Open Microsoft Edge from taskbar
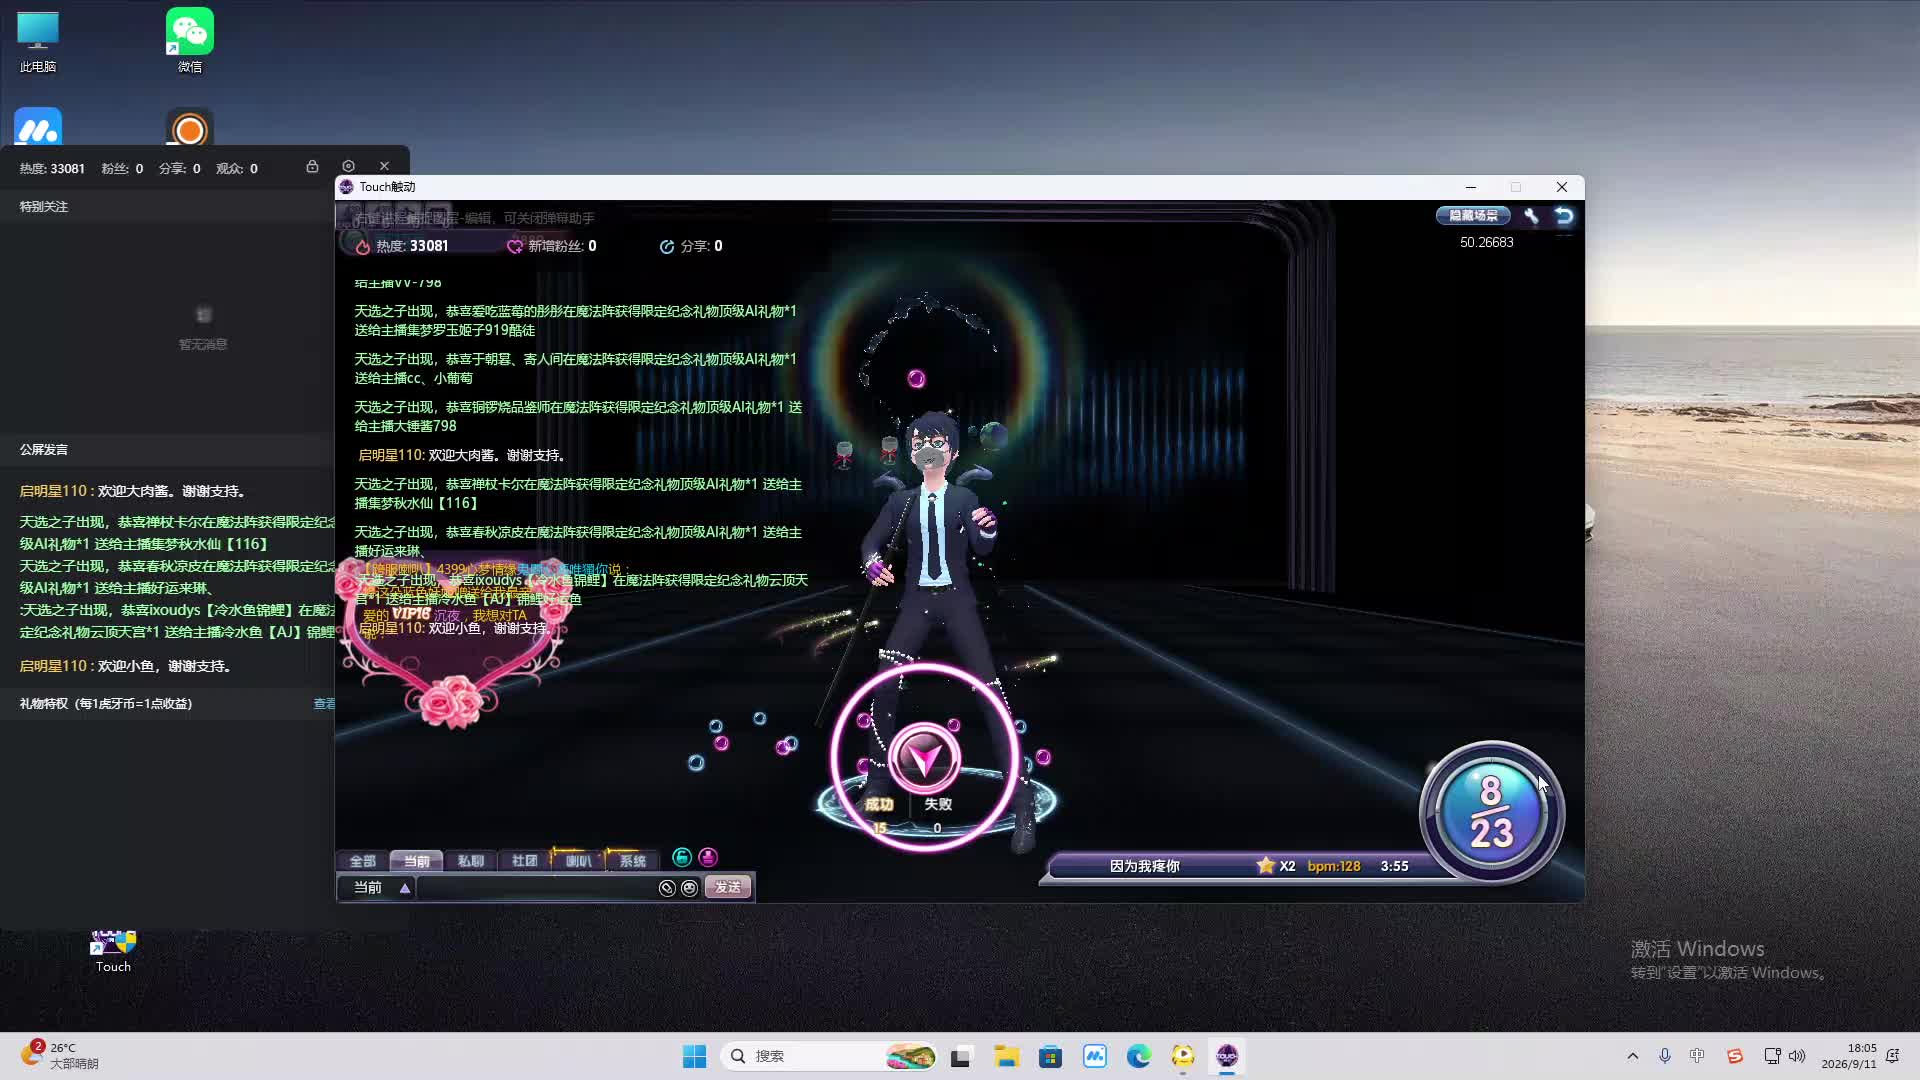This screenshot has width=1920, height=1080. click(1138, 1056)
